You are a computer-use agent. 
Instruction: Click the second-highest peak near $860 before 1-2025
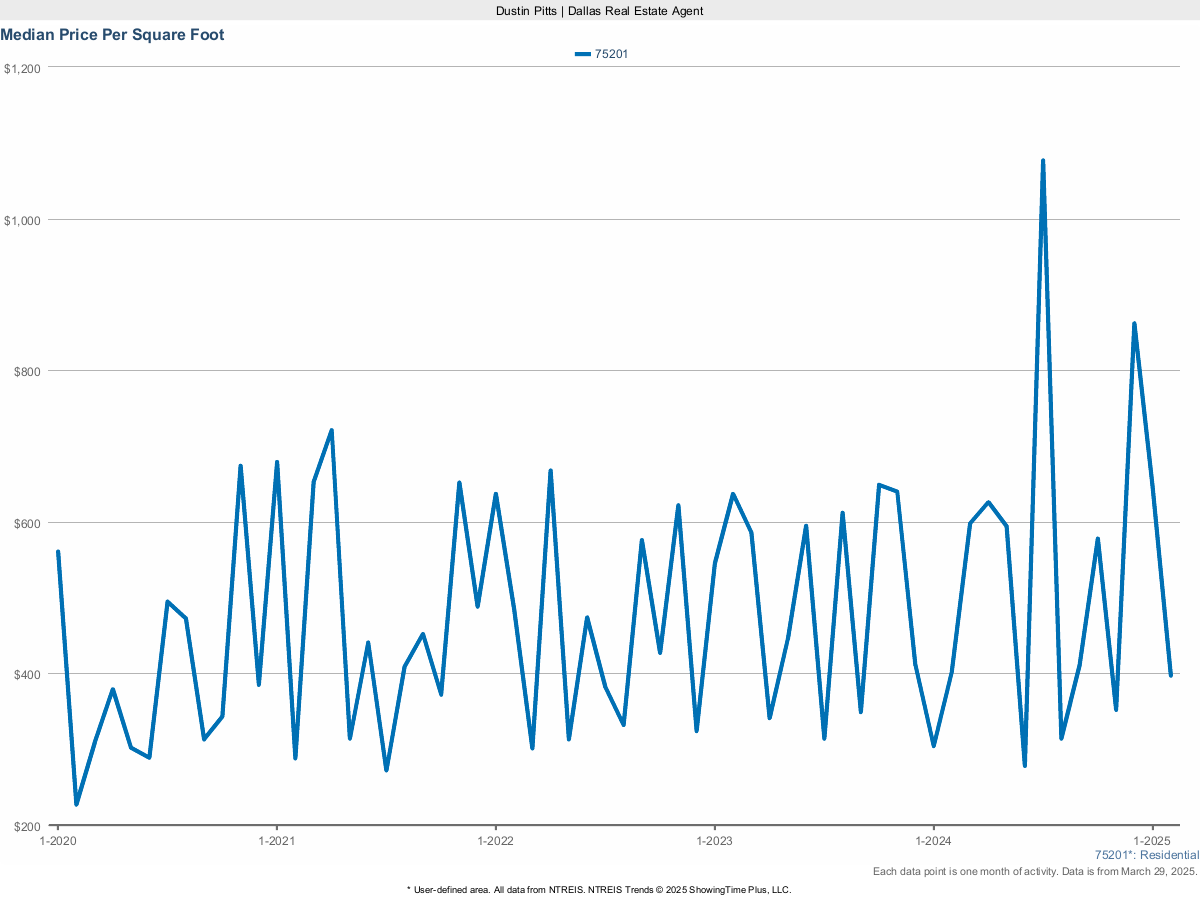pos(1134,324)
